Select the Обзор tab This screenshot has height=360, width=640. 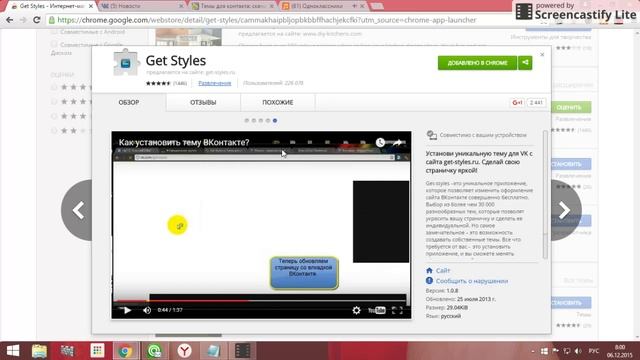coord(129,102)
